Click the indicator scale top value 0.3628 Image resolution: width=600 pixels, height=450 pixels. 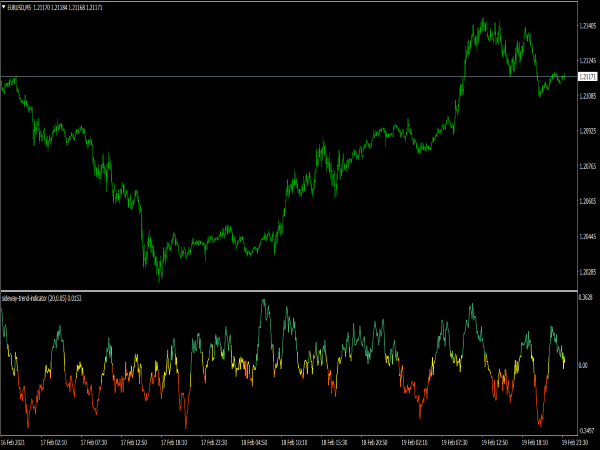[586, 297]
